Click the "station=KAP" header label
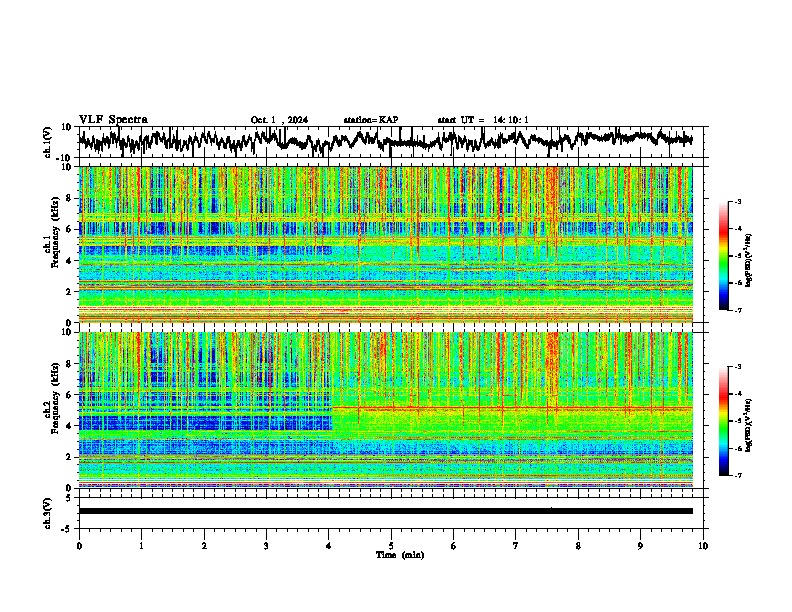 (x=371, y=120)
